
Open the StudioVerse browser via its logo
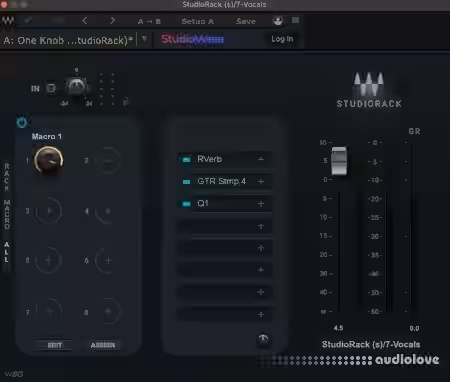click(x=193, y=39)
